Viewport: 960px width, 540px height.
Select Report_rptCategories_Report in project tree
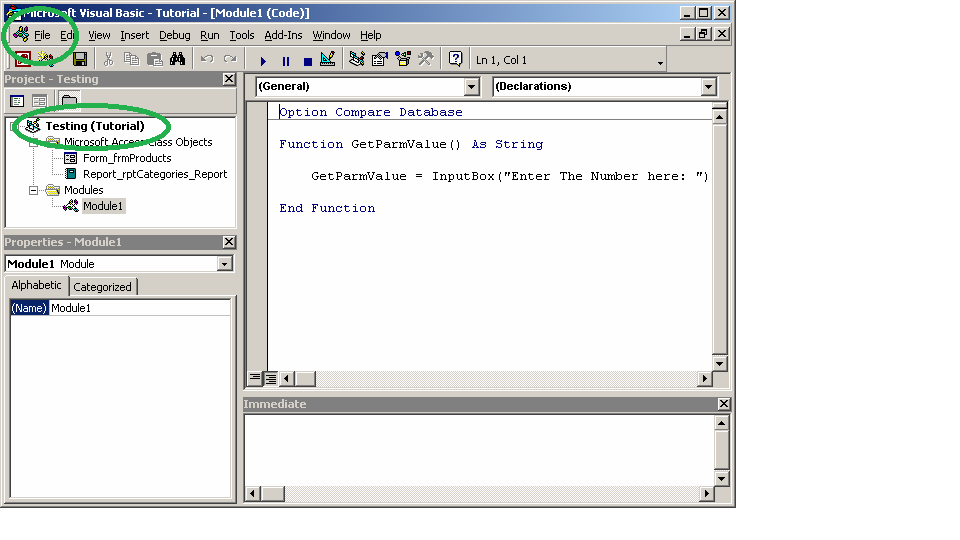[155, 174]
